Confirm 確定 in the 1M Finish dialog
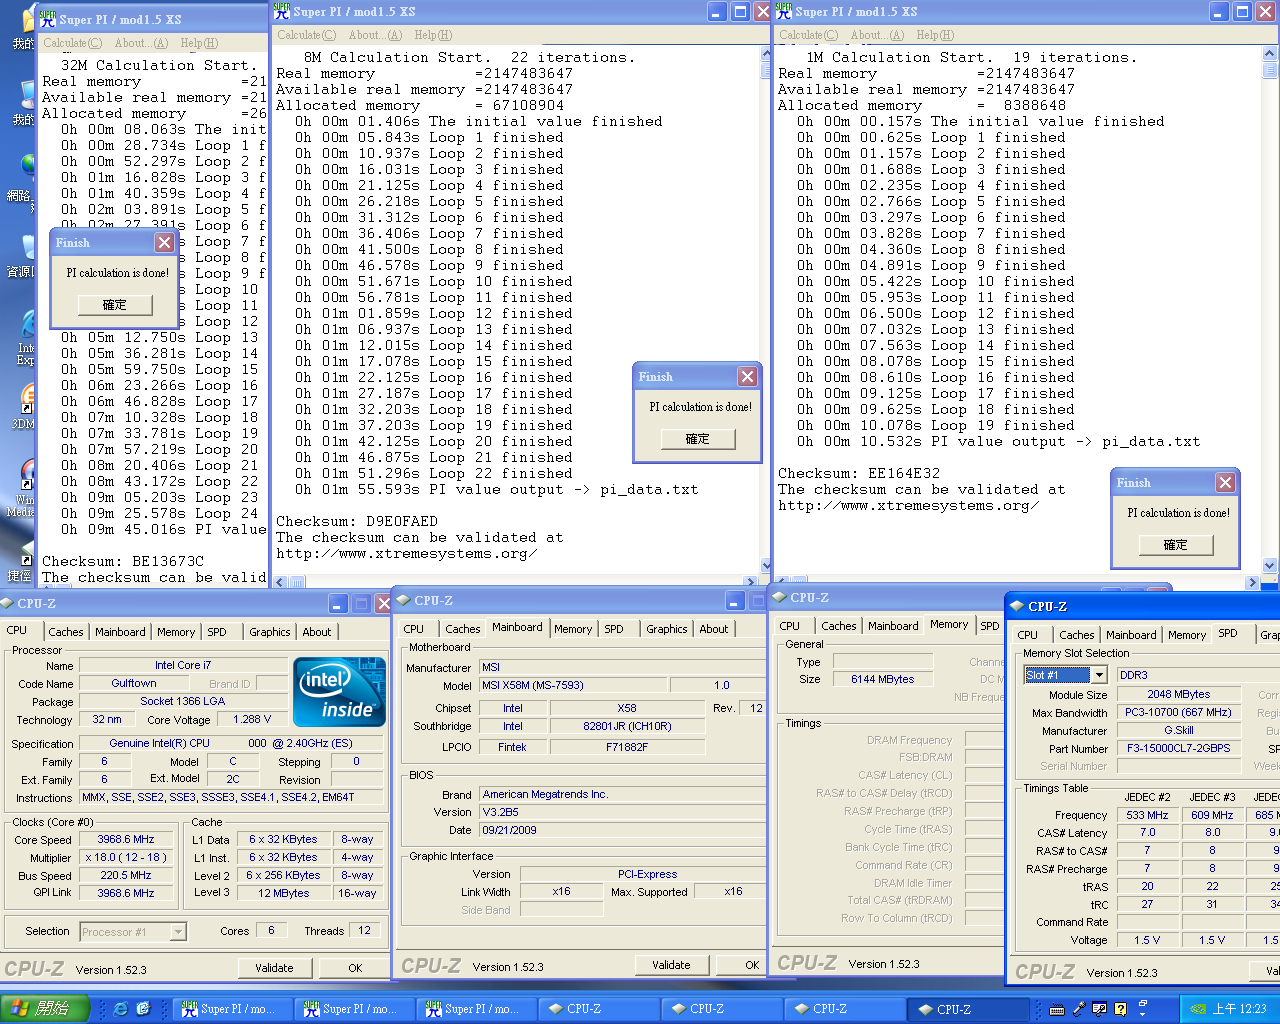This screenshot has width=1280, height=1024. pos(1176,545)
